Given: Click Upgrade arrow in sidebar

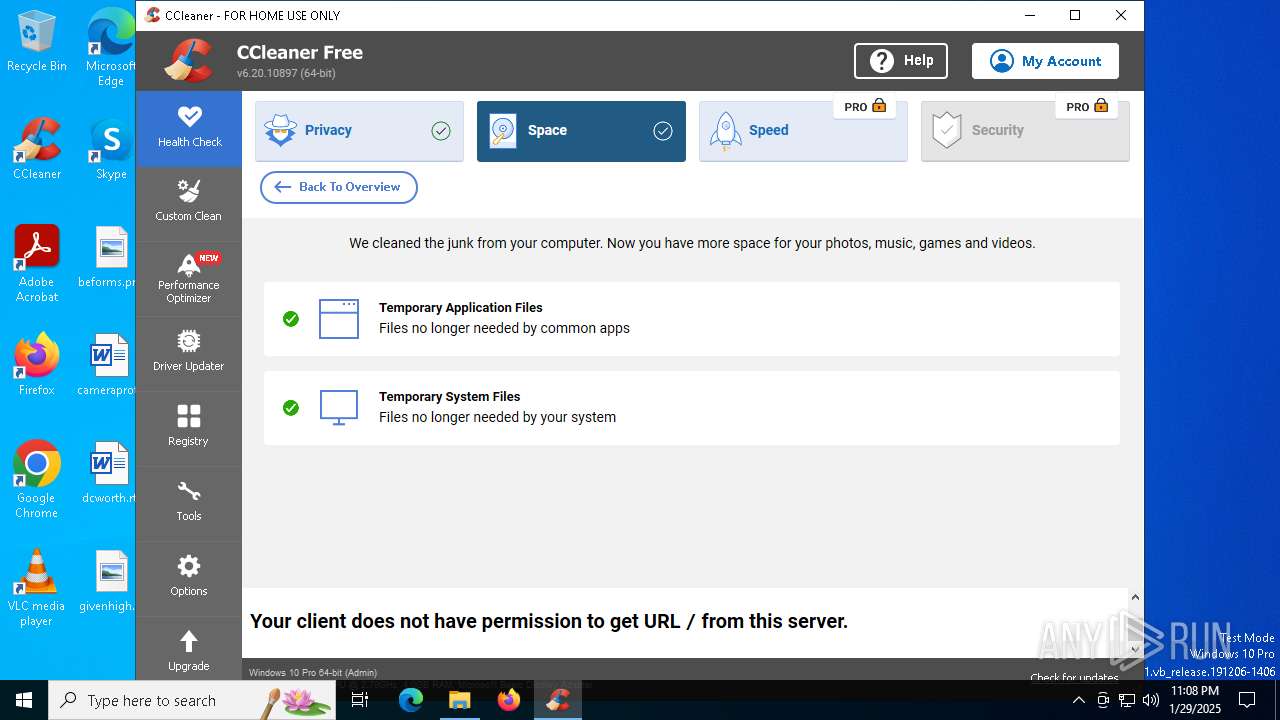Looking at the screenshot, I should [x=189, y=641].
